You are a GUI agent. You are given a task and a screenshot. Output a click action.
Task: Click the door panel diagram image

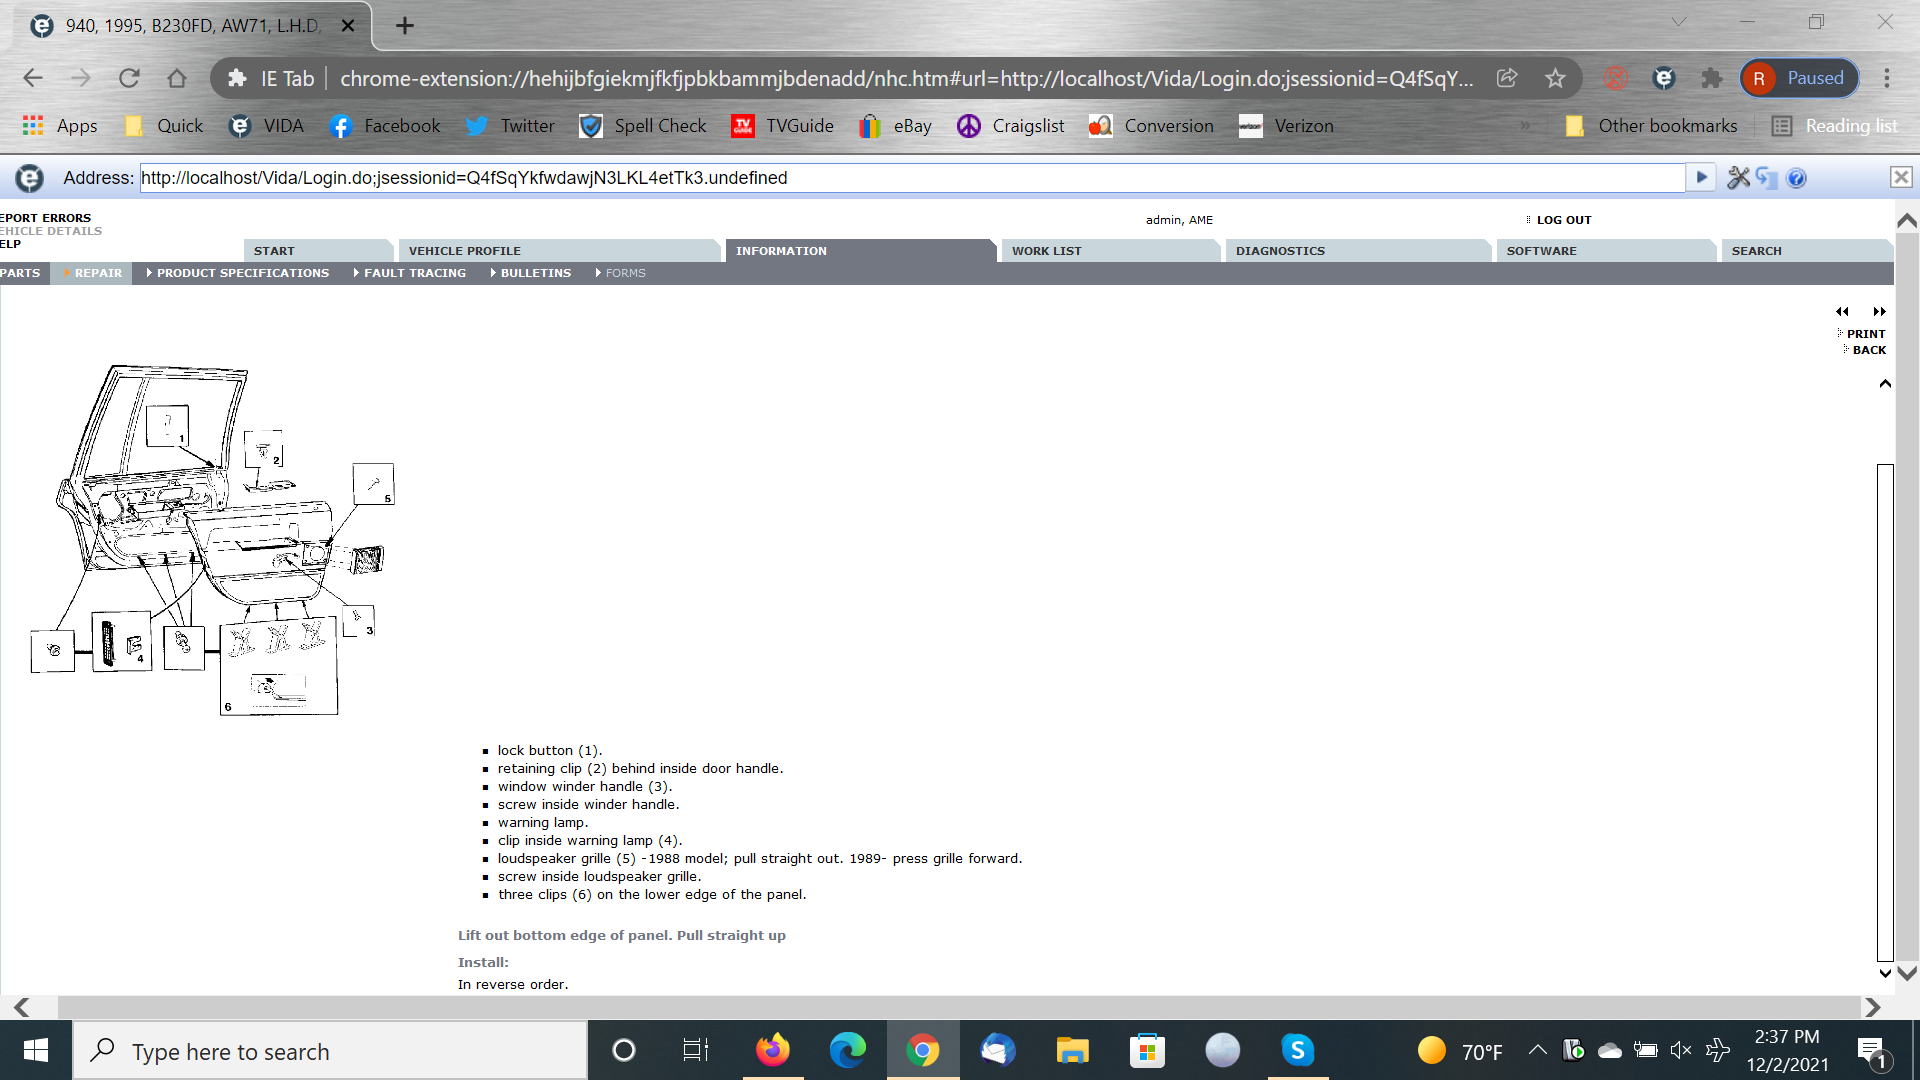[213, 540]
